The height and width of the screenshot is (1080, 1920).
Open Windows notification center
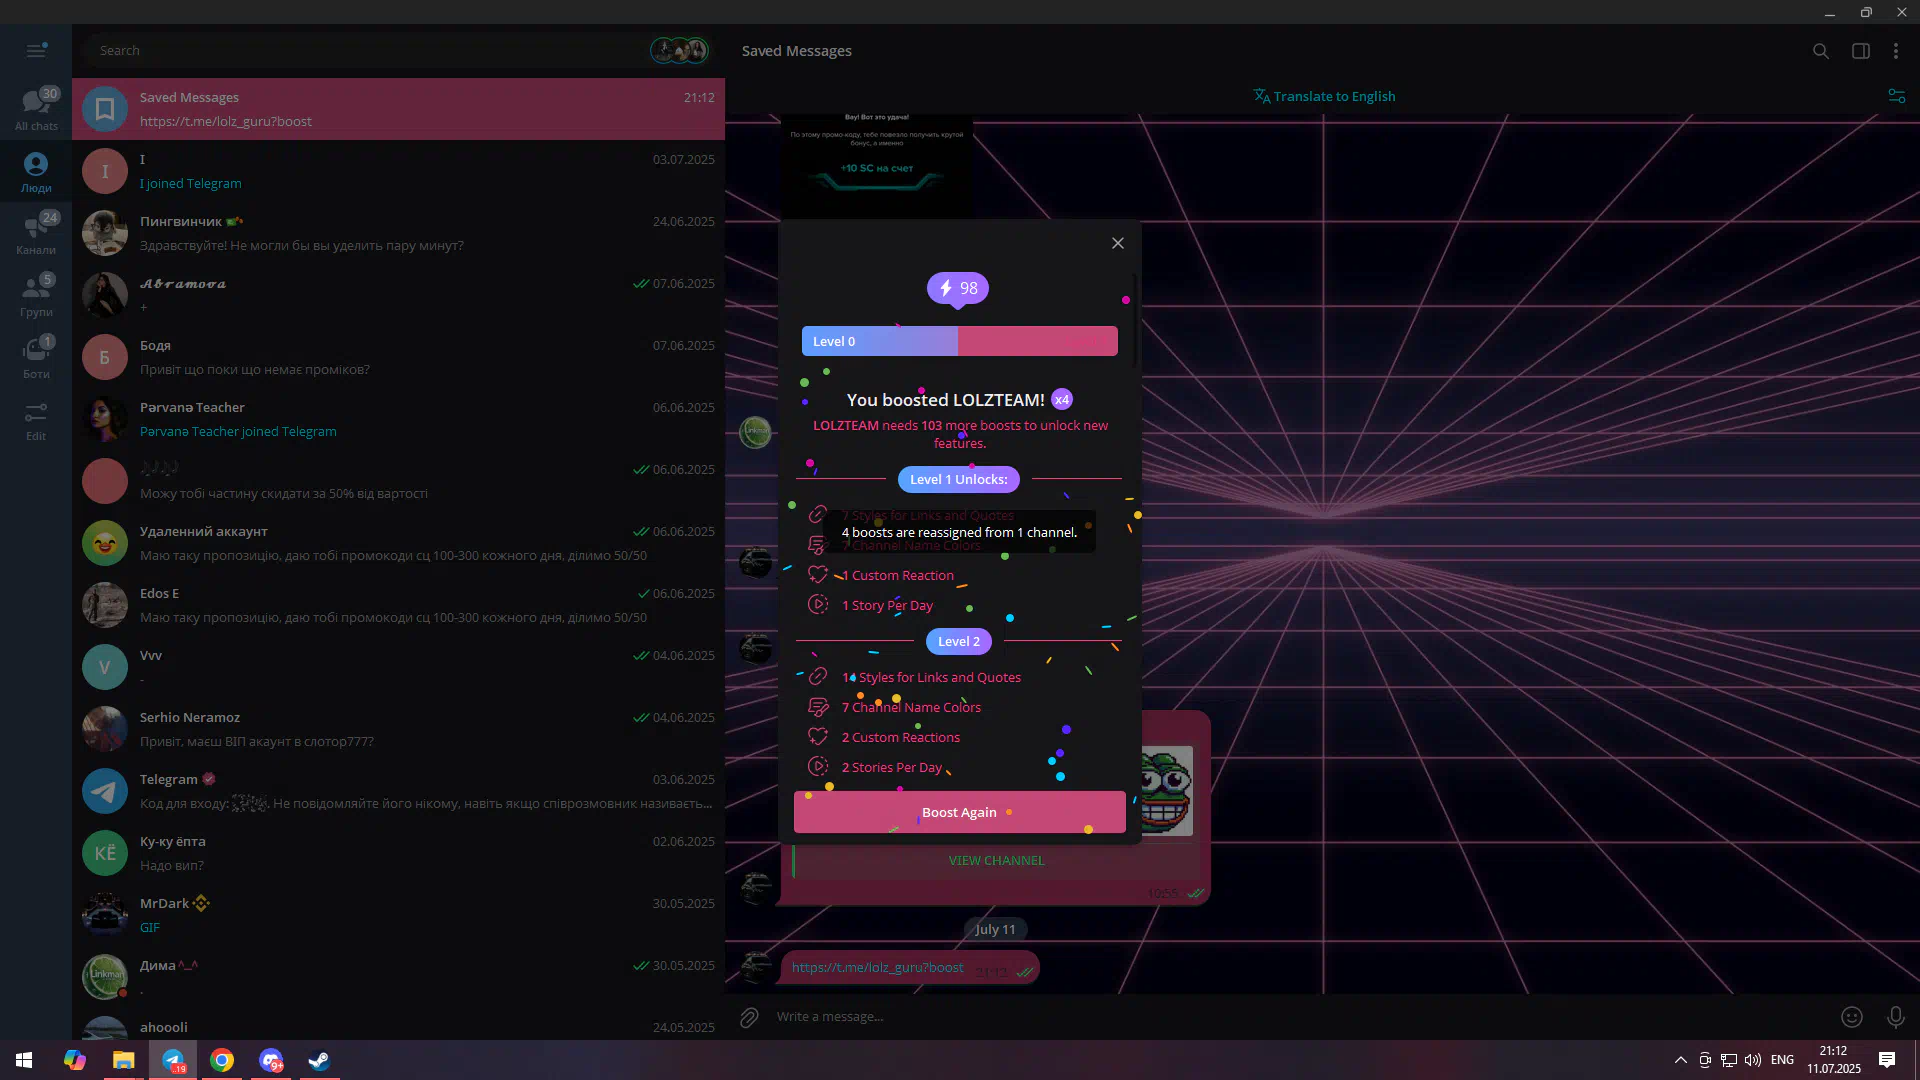[x=1887, y=1060]
